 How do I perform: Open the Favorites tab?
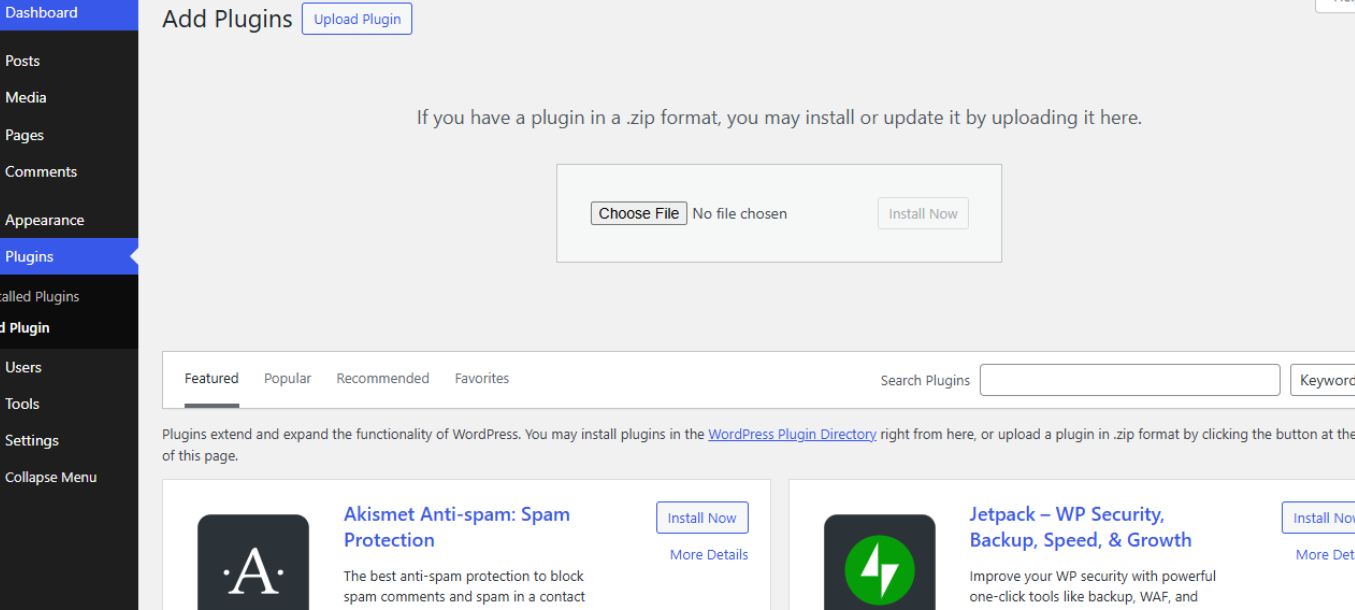click(x=481, y=378)
